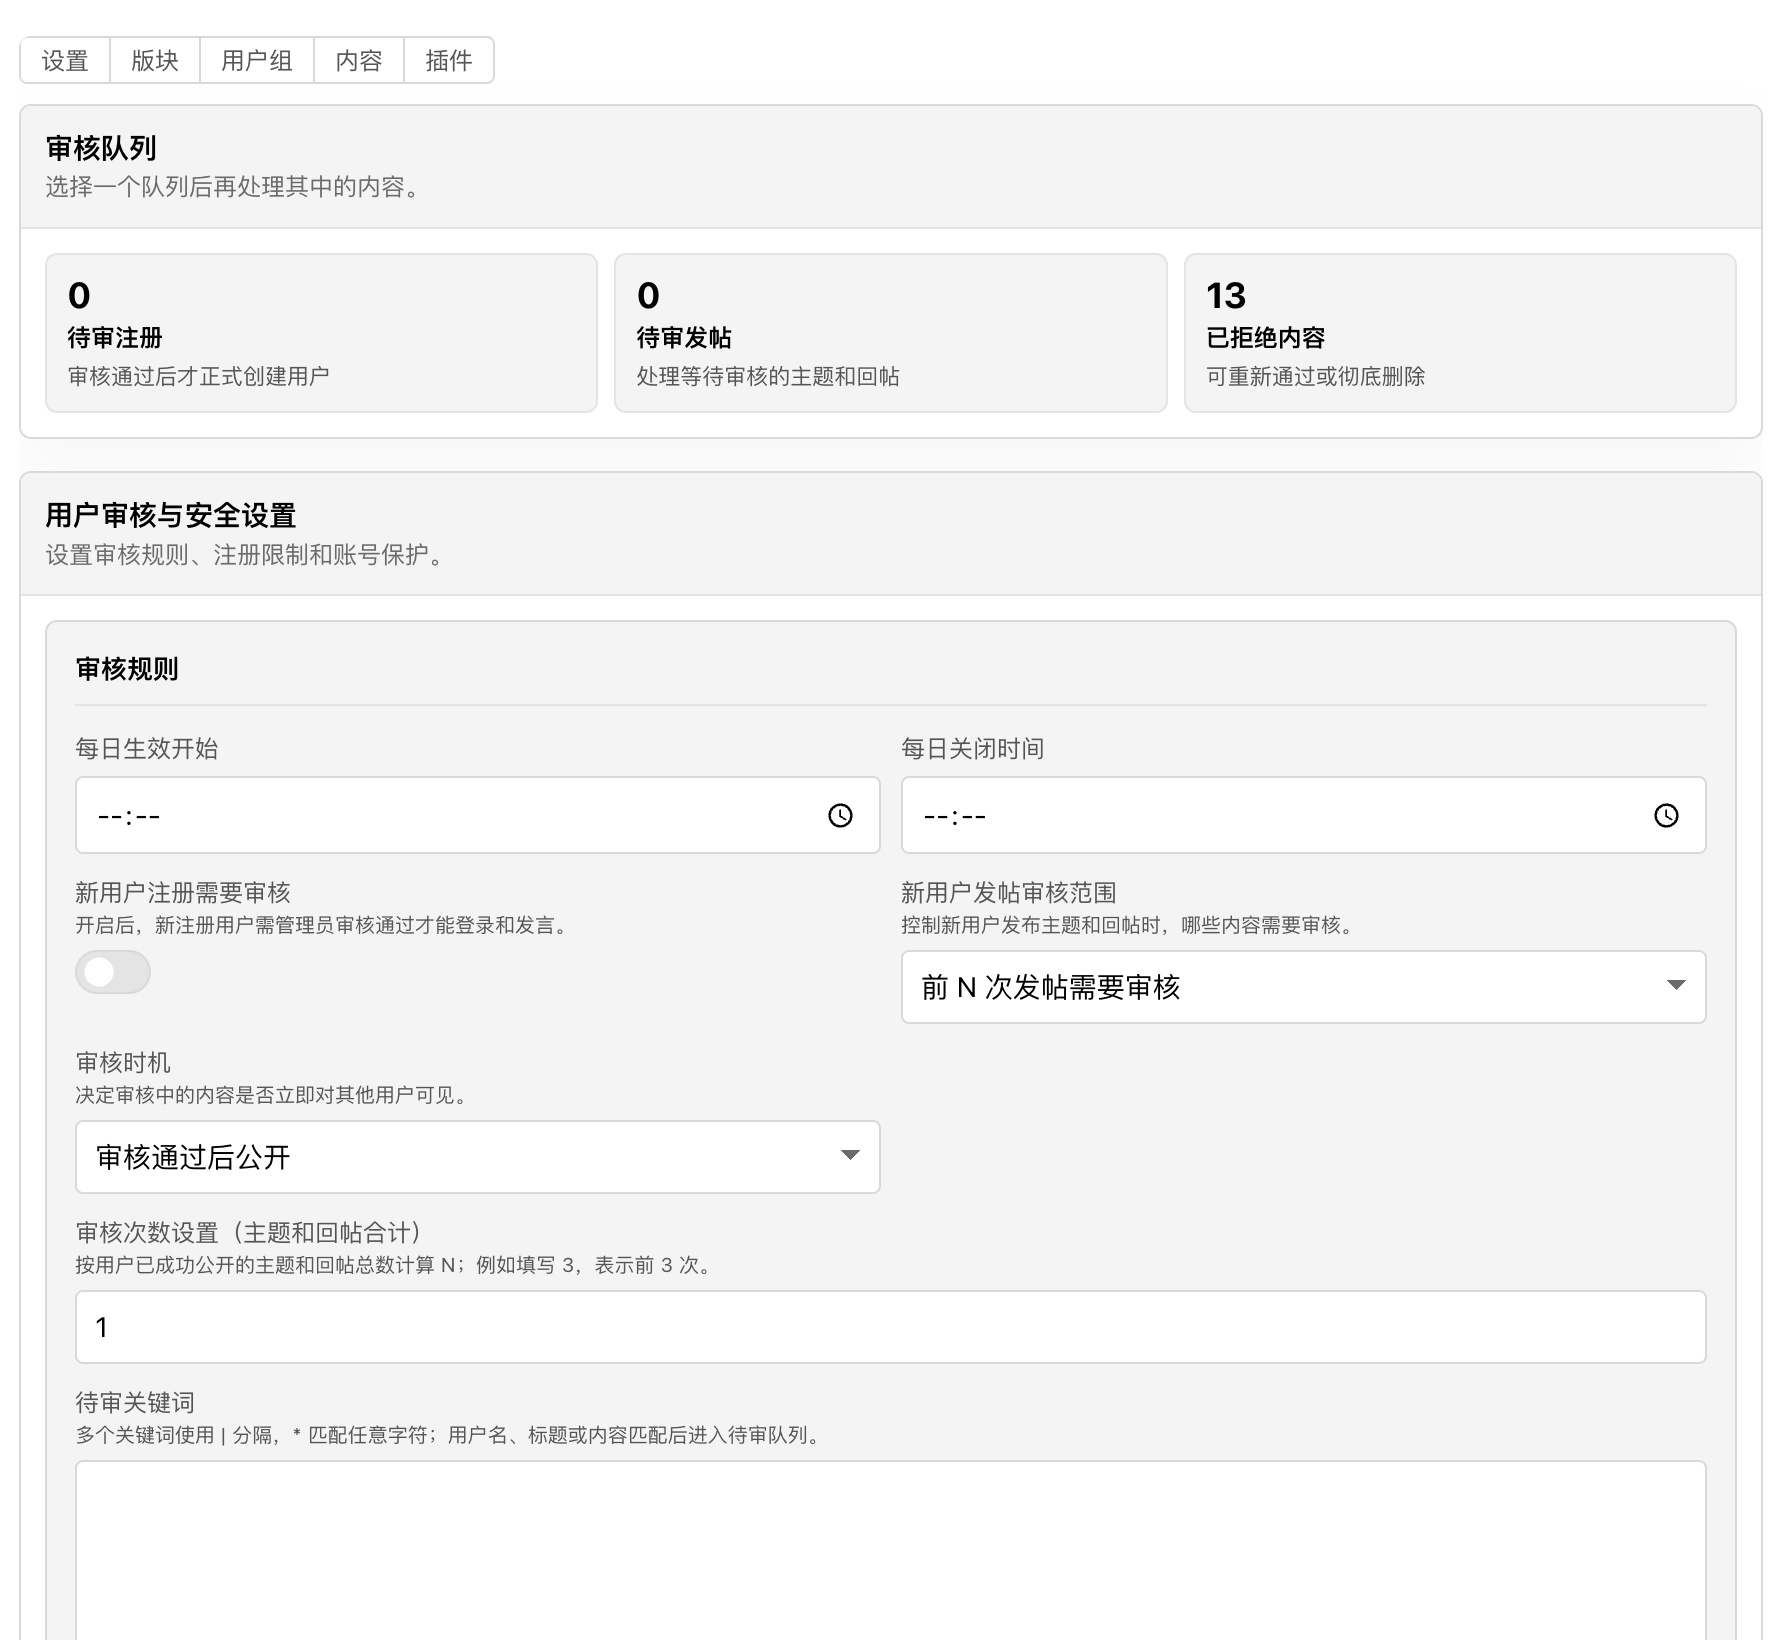Open the 已拒绝内容 queue card
This screenshot has height=1640, width=1780.
click(x=1460, y=333)
